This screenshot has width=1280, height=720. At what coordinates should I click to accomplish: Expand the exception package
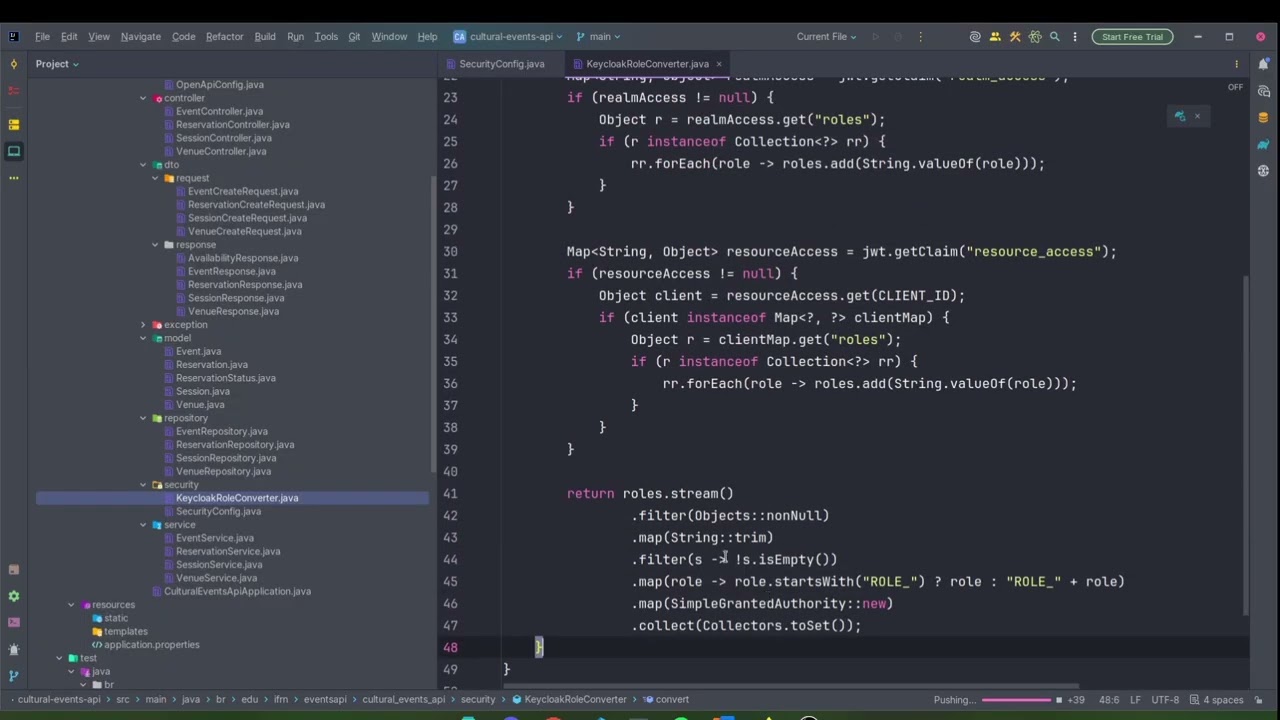[143, 325]
